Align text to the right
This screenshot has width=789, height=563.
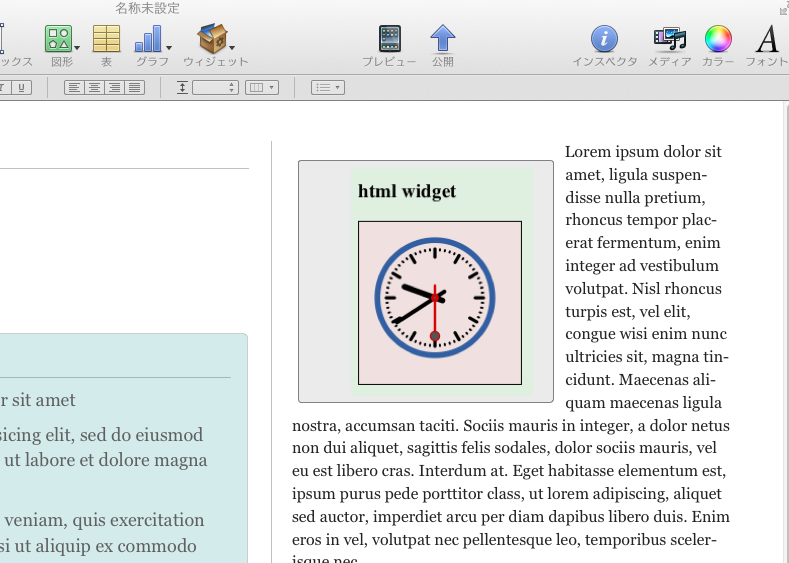click(114, 88)
